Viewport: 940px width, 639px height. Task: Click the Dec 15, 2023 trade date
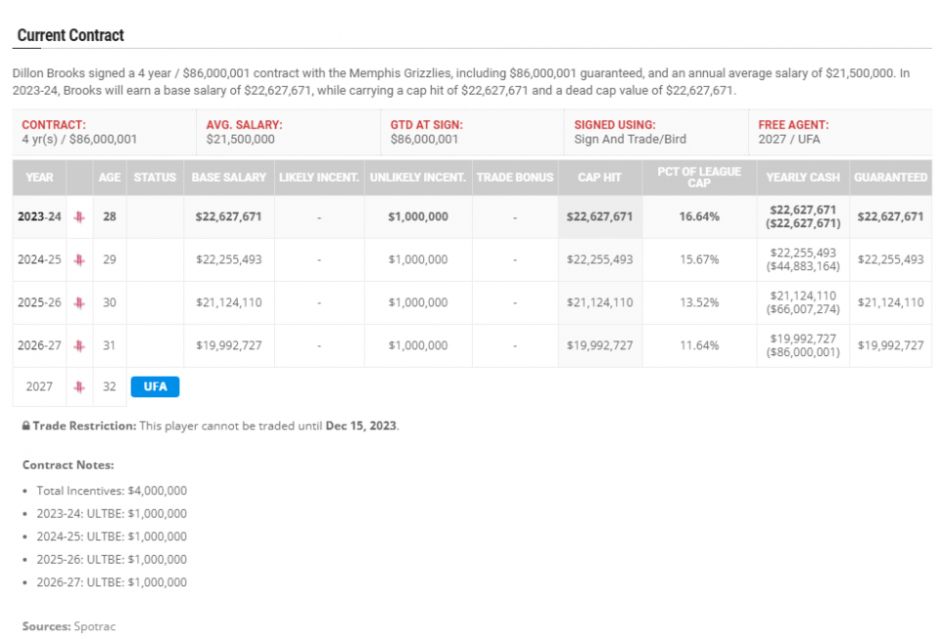pyautogui.click(x=361, y=426)
